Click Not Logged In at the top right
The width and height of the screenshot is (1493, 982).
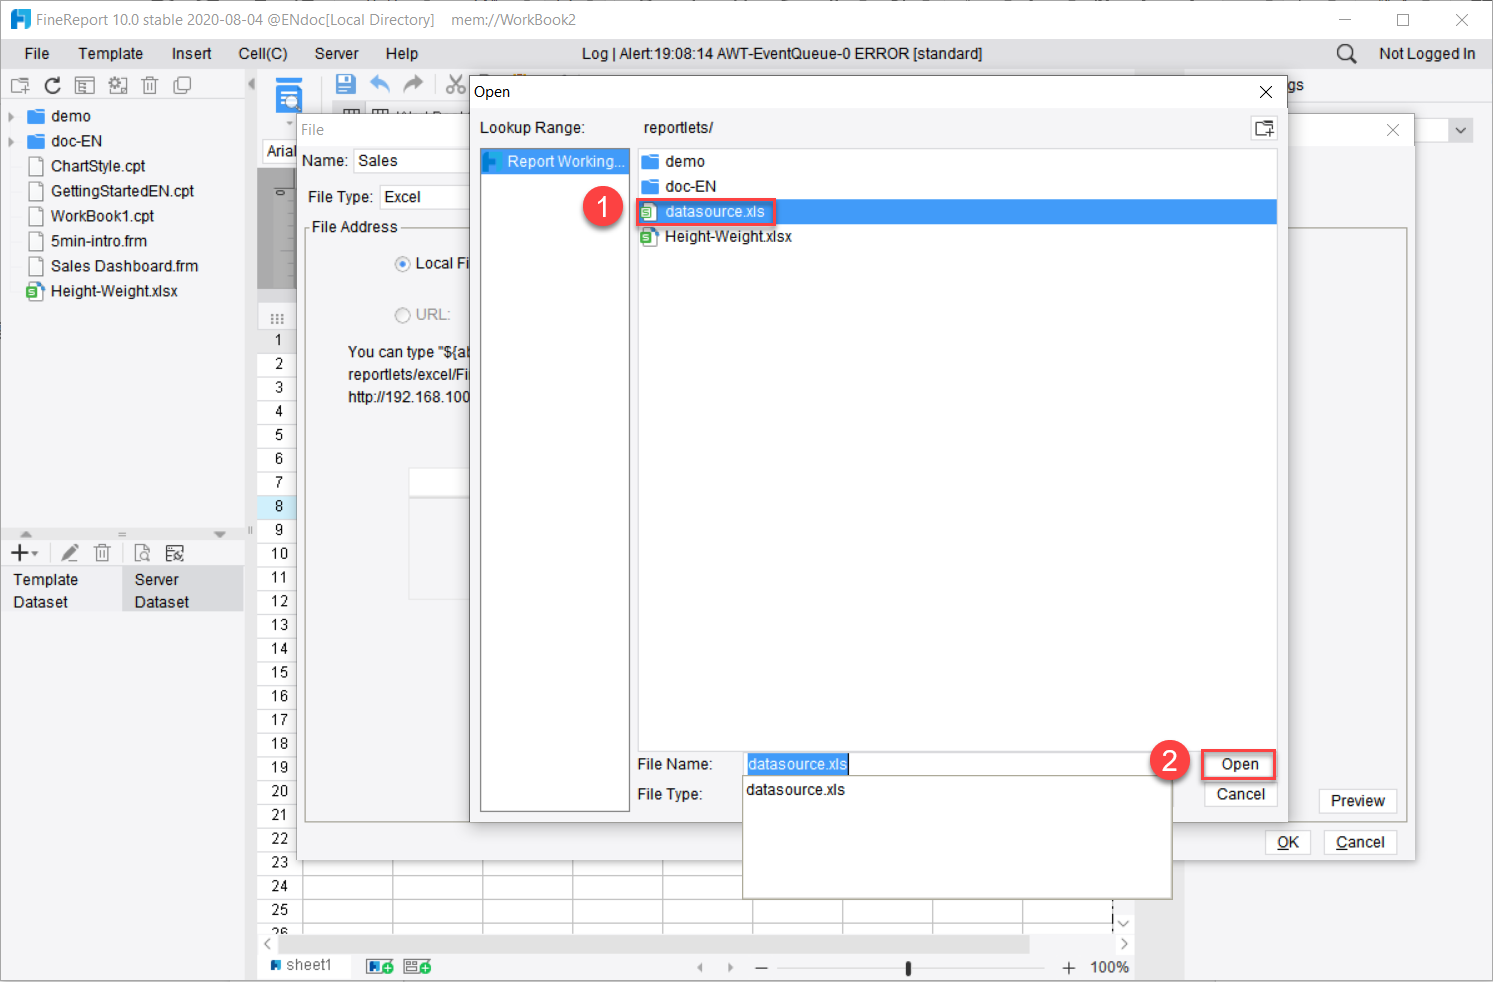pos(1427,54)
